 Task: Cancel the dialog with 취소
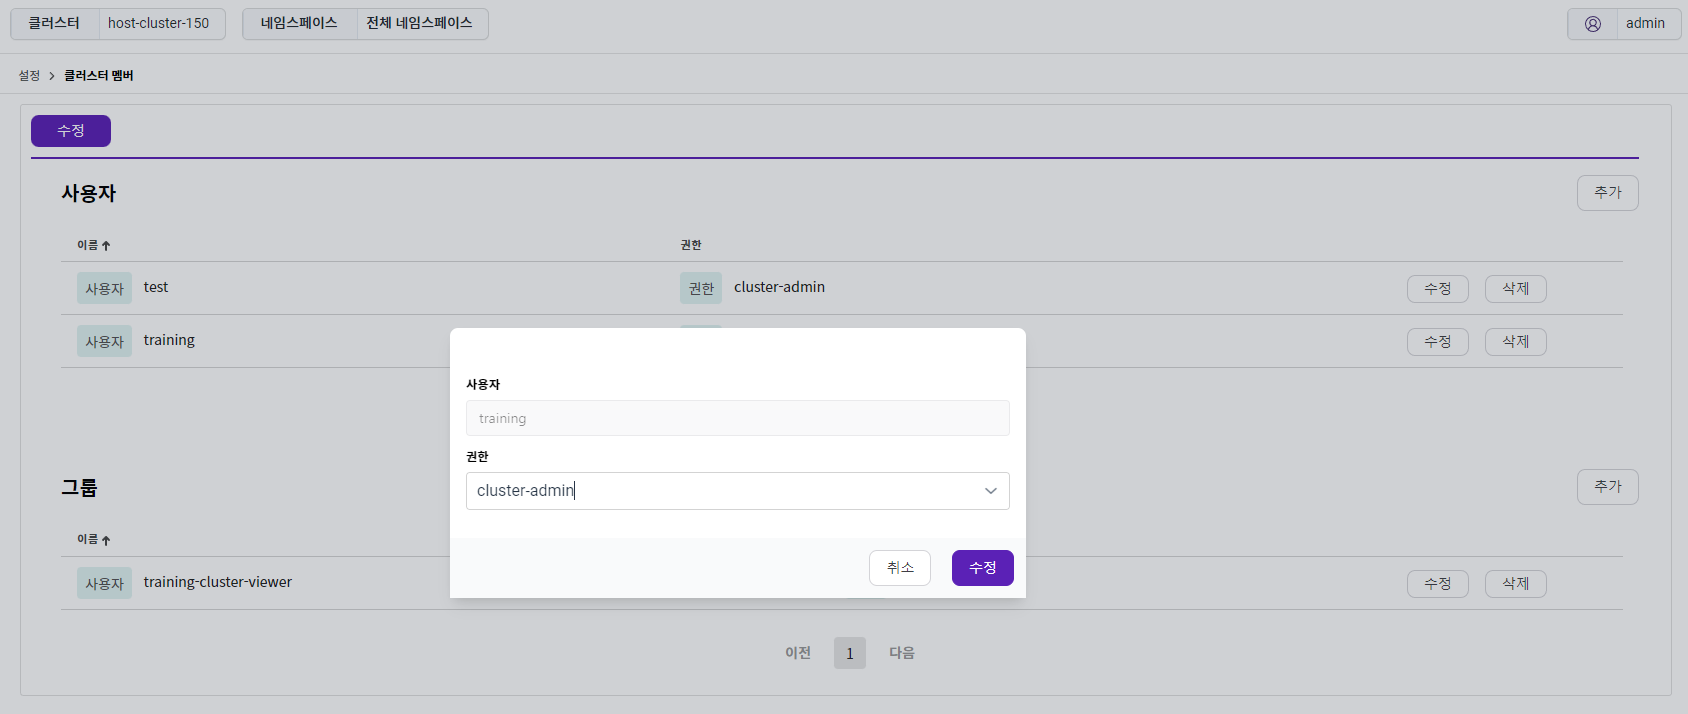pos(900,568)
